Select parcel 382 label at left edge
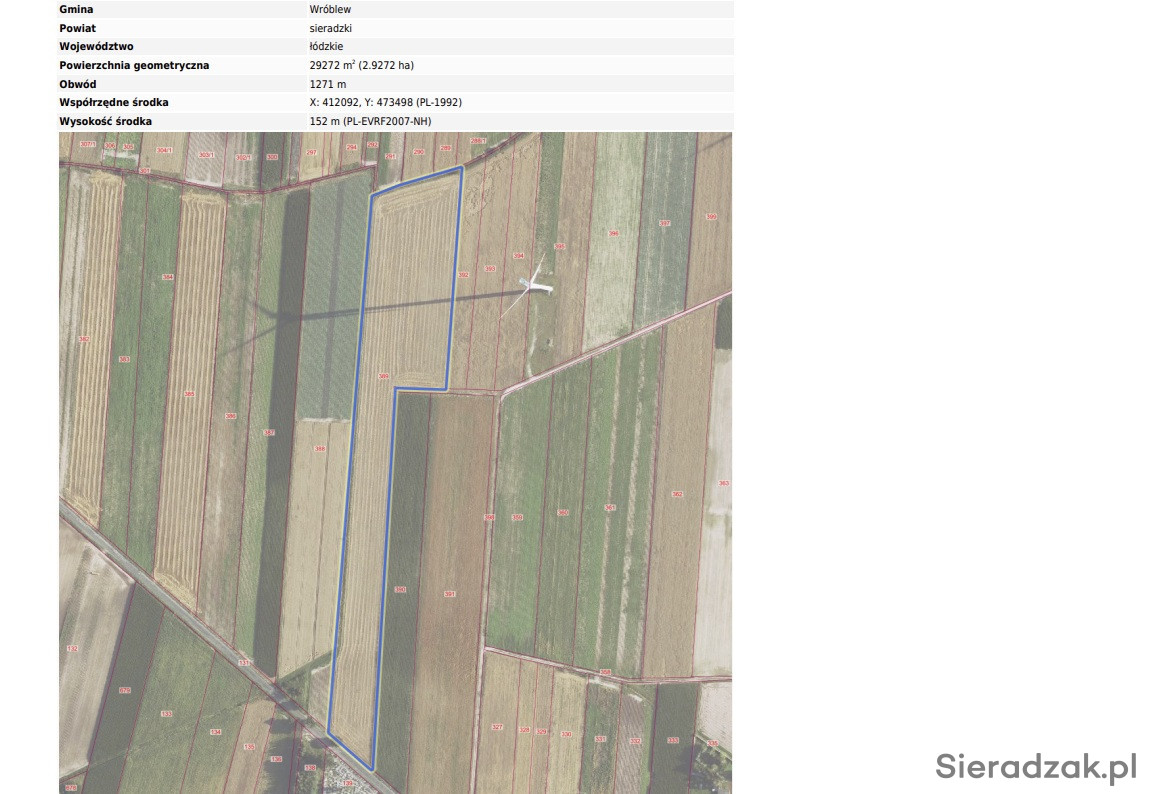Image resolution: width=1152 pixels, height=794 pixels. (84, 339)
